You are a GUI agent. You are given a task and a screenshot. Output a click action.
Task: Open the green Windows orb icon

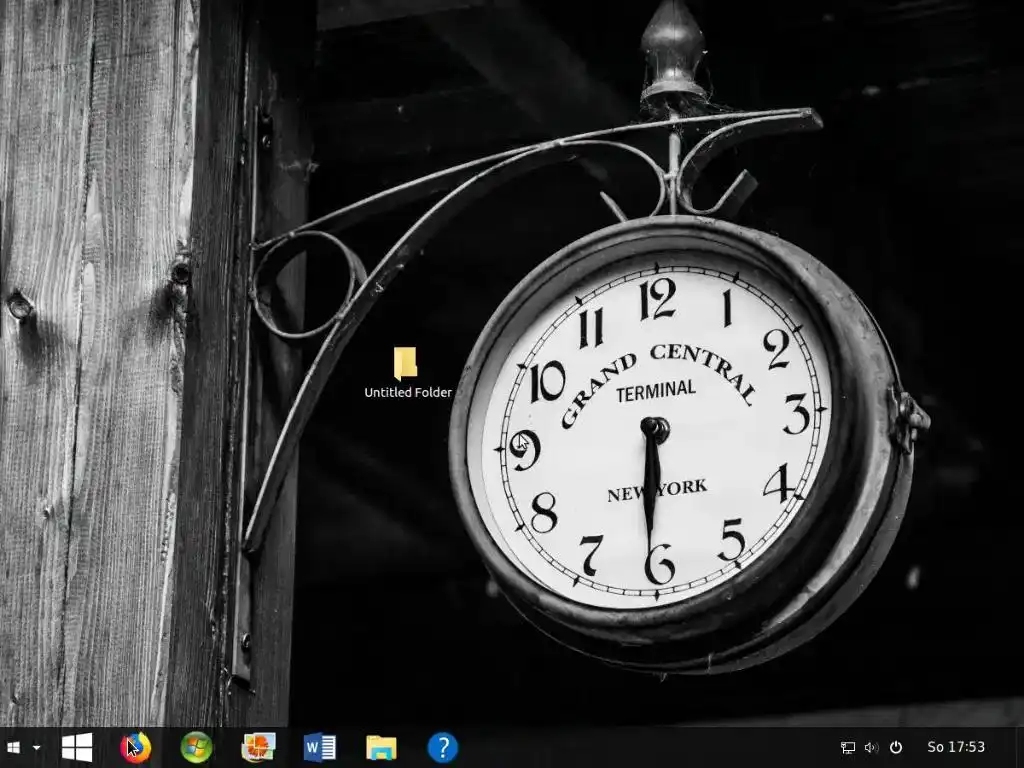click(197, 747)
